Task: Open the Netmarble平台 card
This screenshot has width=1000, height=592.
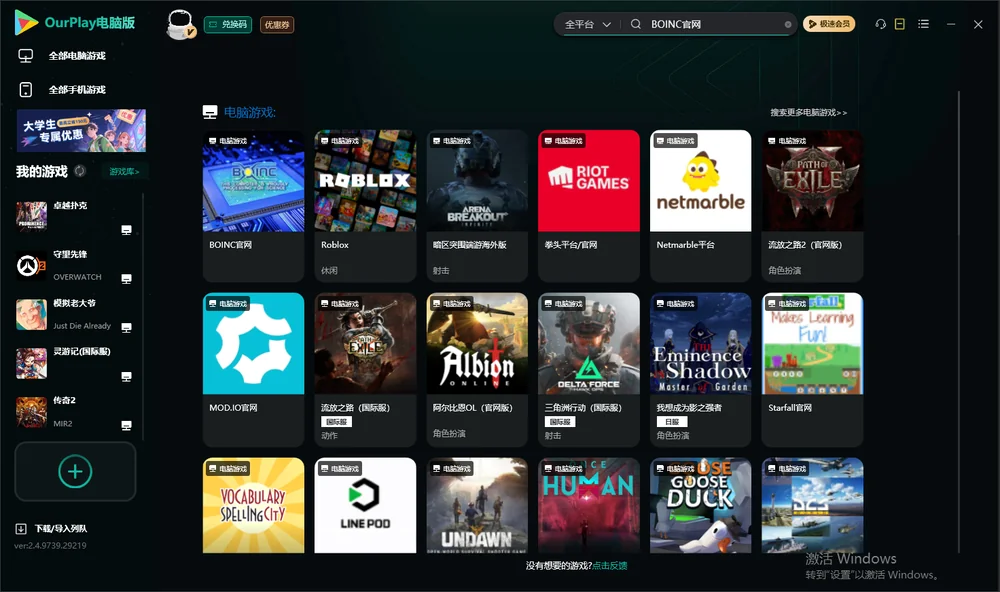Action: [x=701, y=205]
